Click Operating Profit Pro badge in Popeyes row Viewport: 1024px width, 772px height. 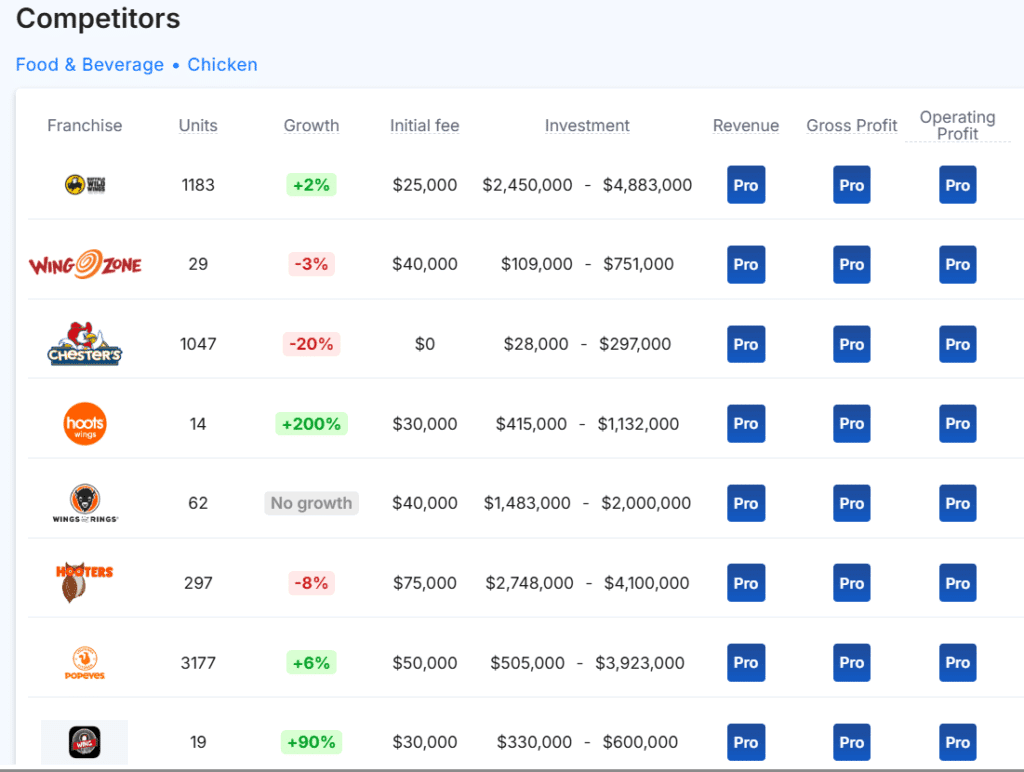coord(957,663)
